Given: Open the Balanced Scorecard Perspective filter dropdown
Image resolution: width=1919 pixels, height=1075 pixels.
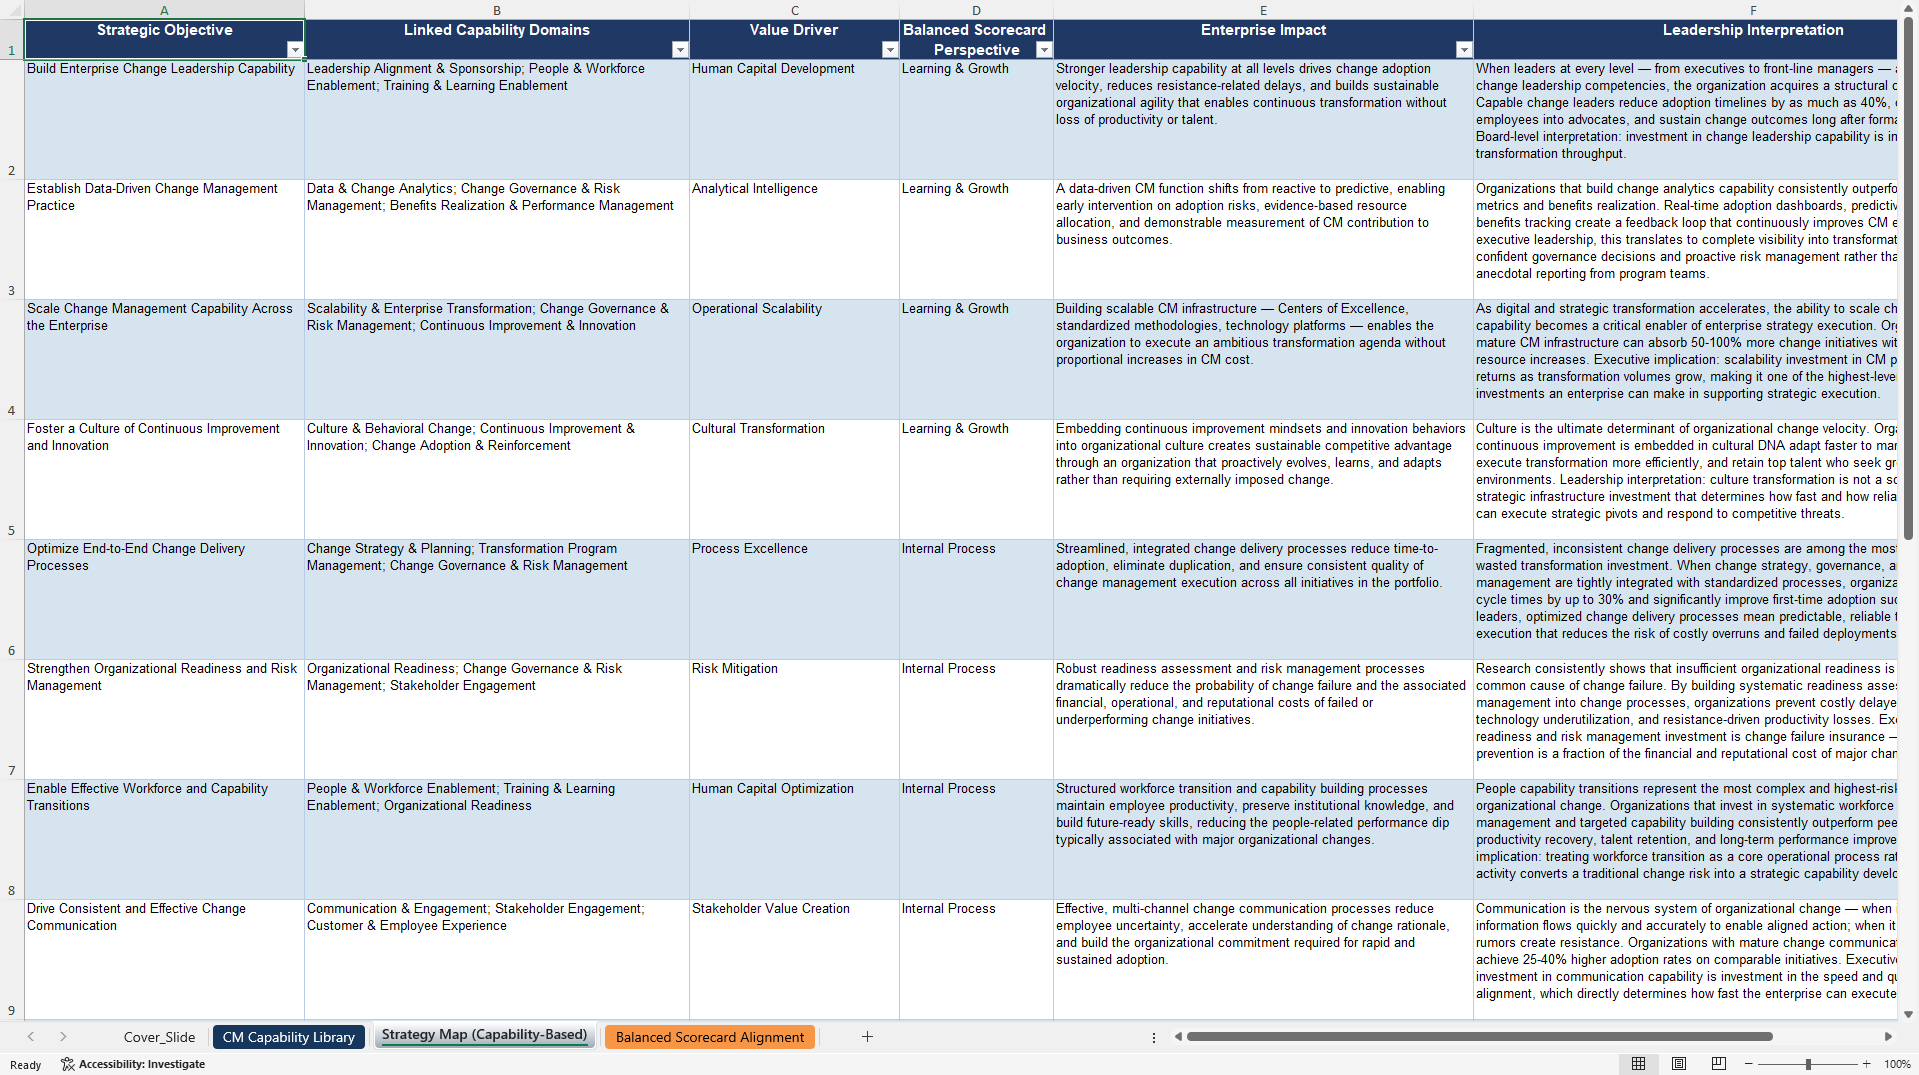Looking at the screenshot, I should pyautogui.click(x=1044, y=50).
